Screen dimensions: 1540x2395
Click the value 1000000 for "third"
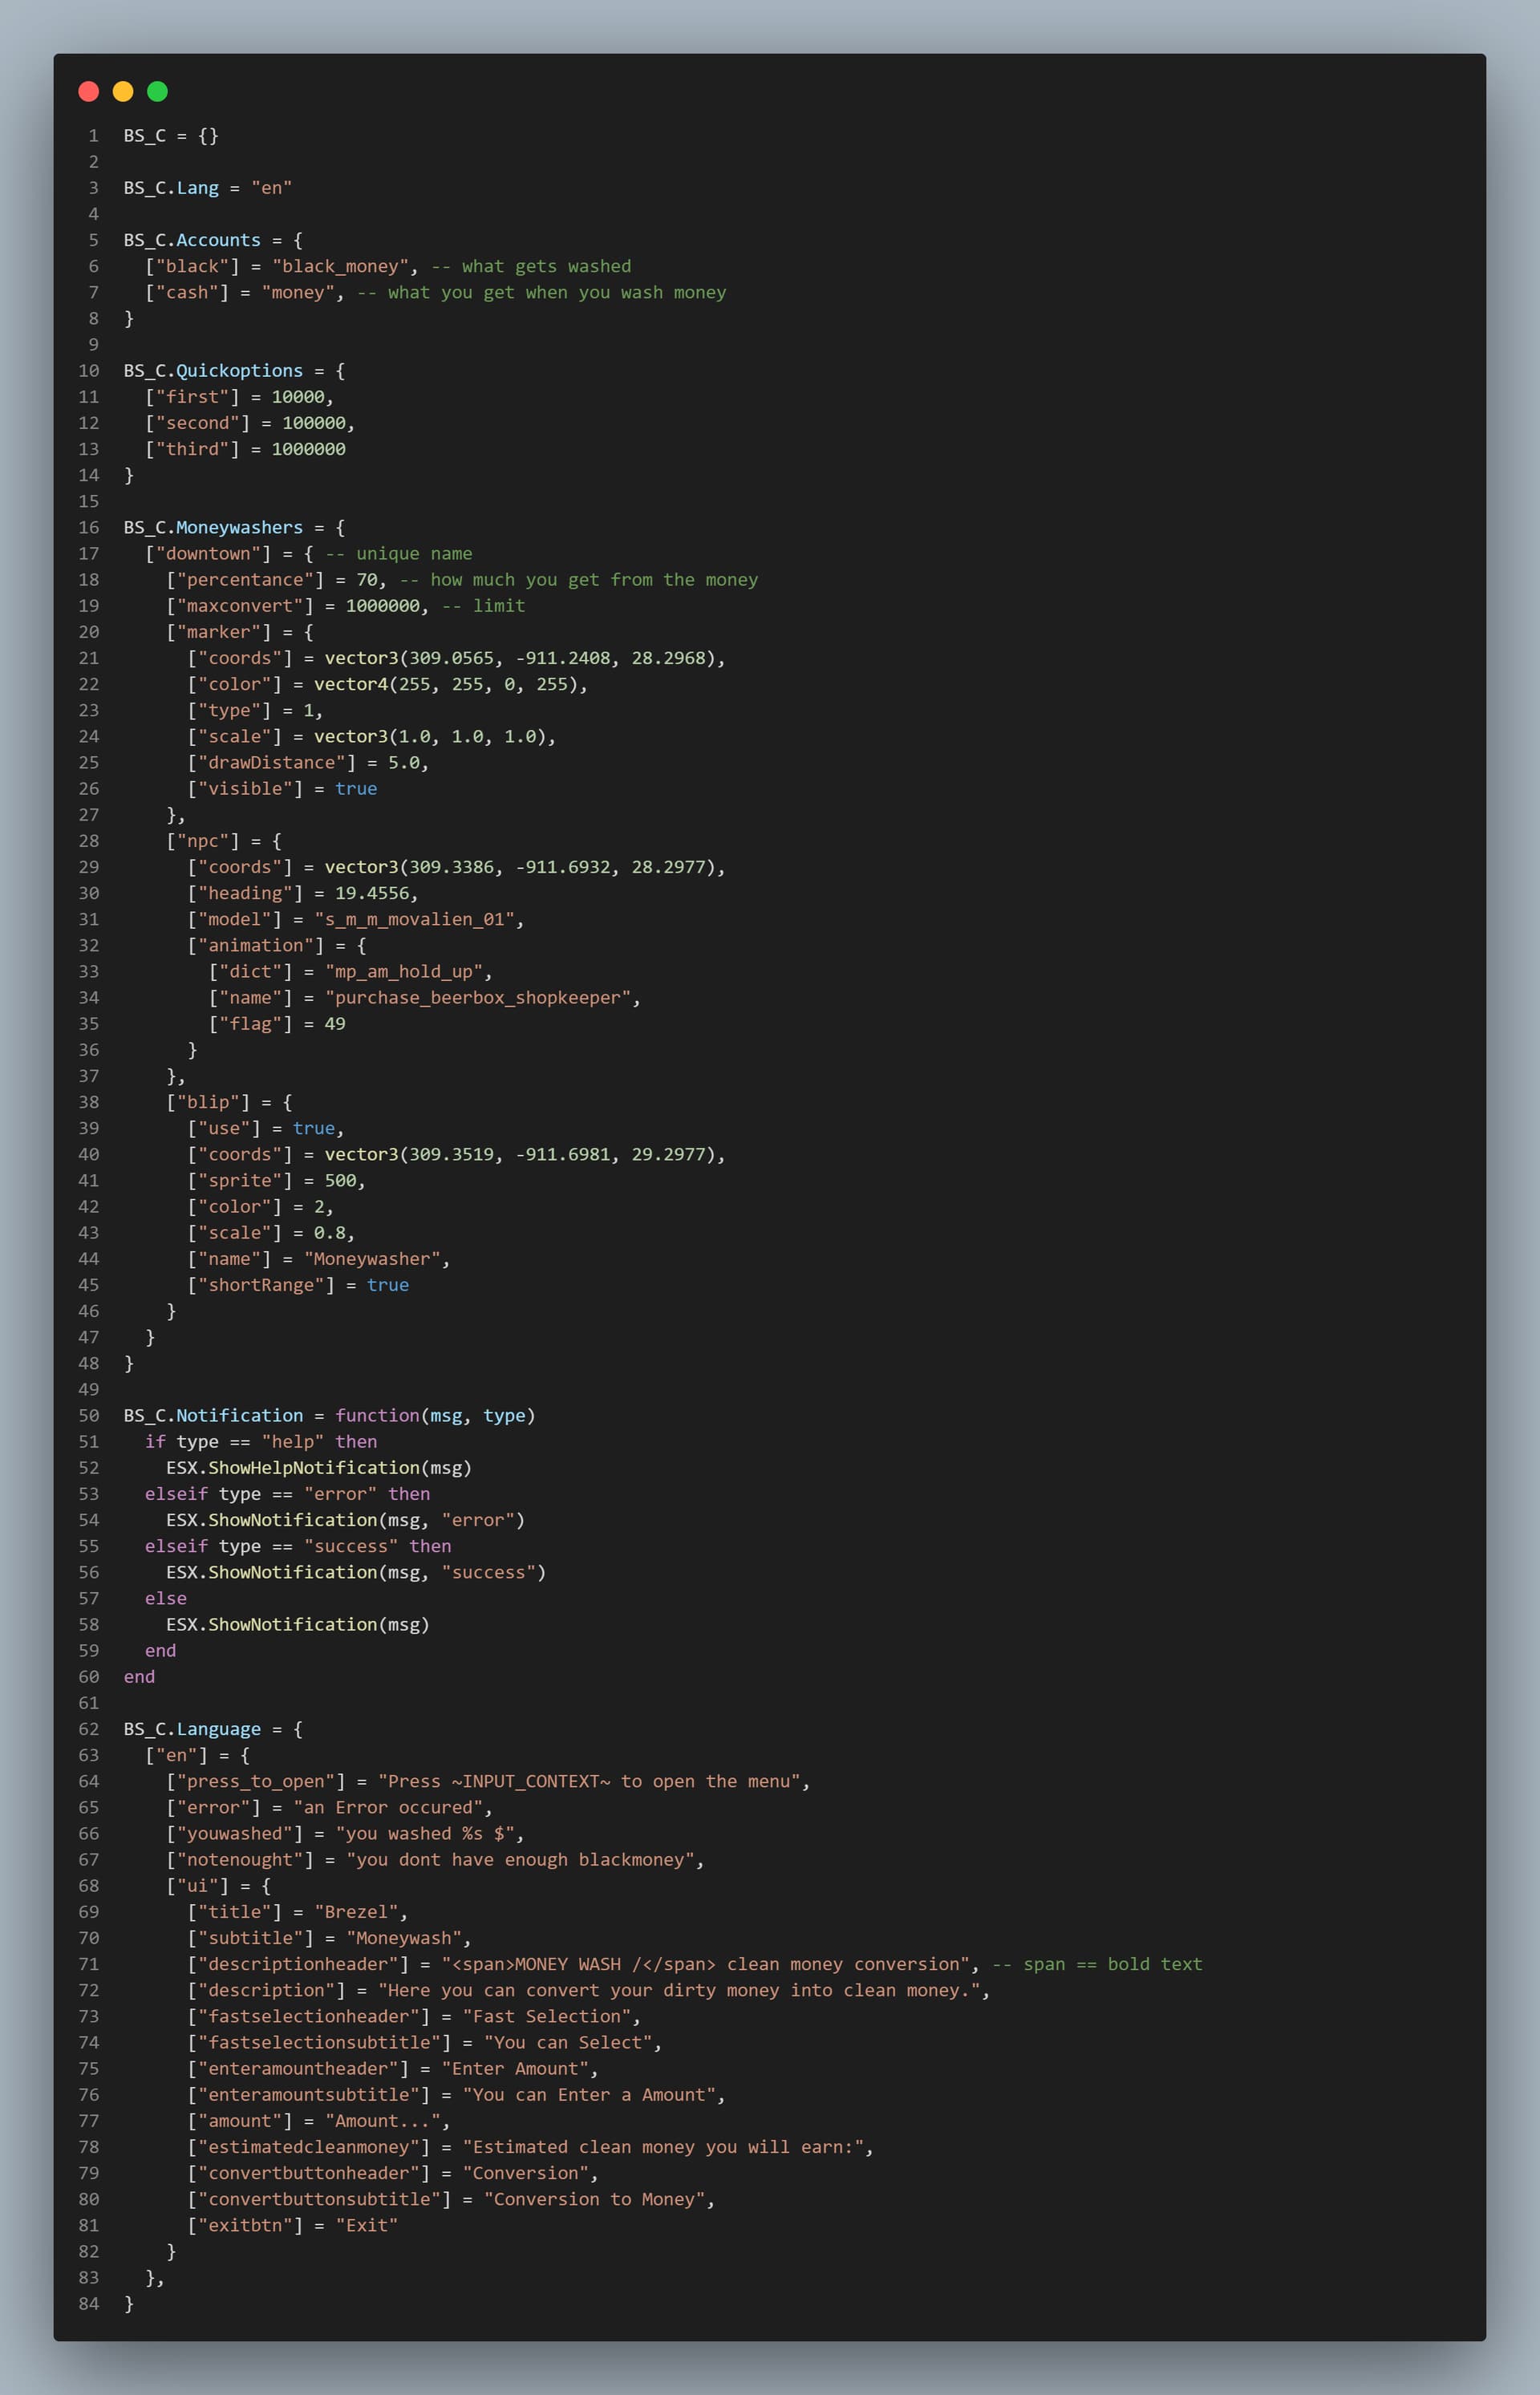[308, 449]
